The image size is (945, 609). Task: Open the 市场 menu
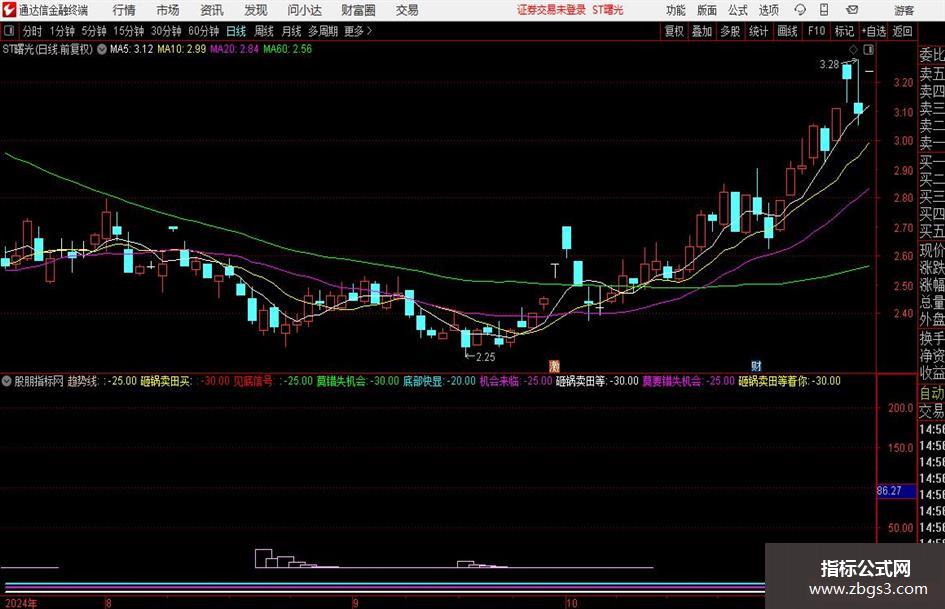point(168,10)
